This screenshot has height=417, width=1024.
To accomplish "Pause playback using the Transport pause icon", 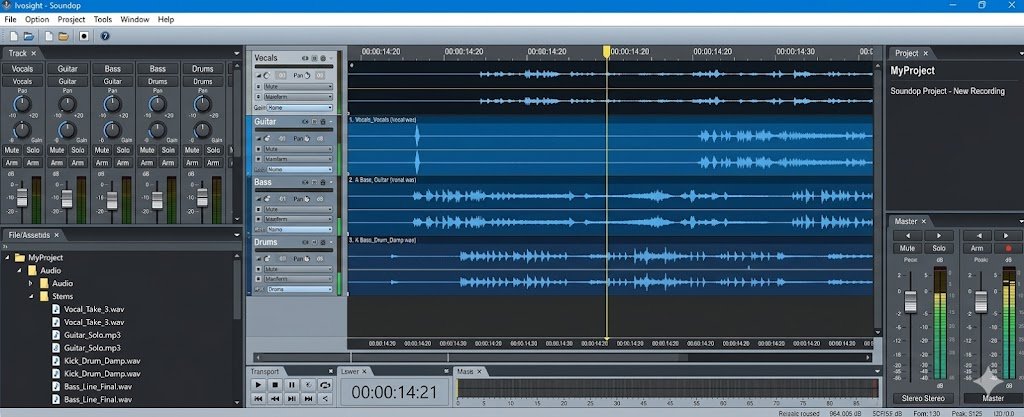I will (x=292, y=384).
